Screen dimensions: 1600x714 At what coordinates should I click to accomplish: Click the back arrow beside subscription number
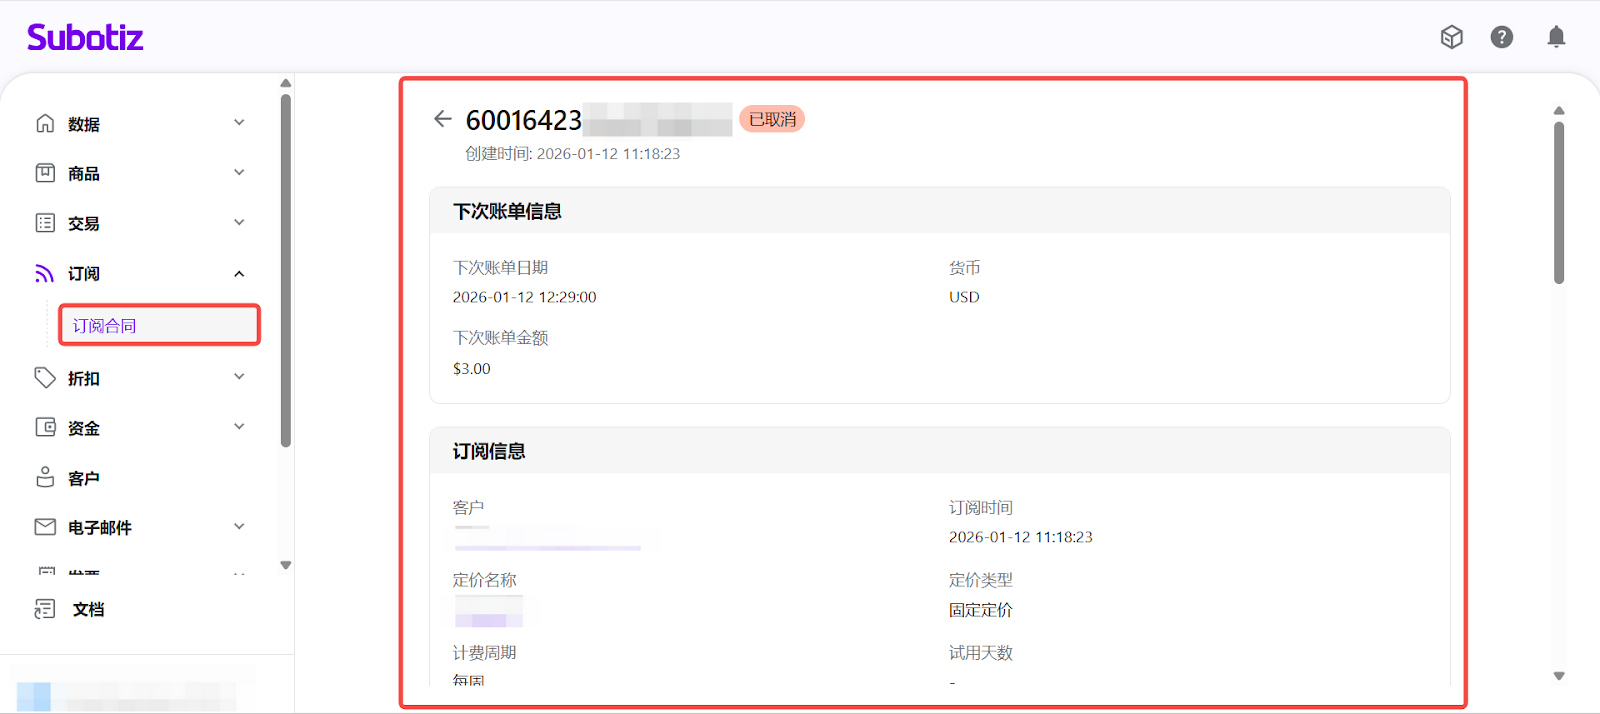point(442,119)
